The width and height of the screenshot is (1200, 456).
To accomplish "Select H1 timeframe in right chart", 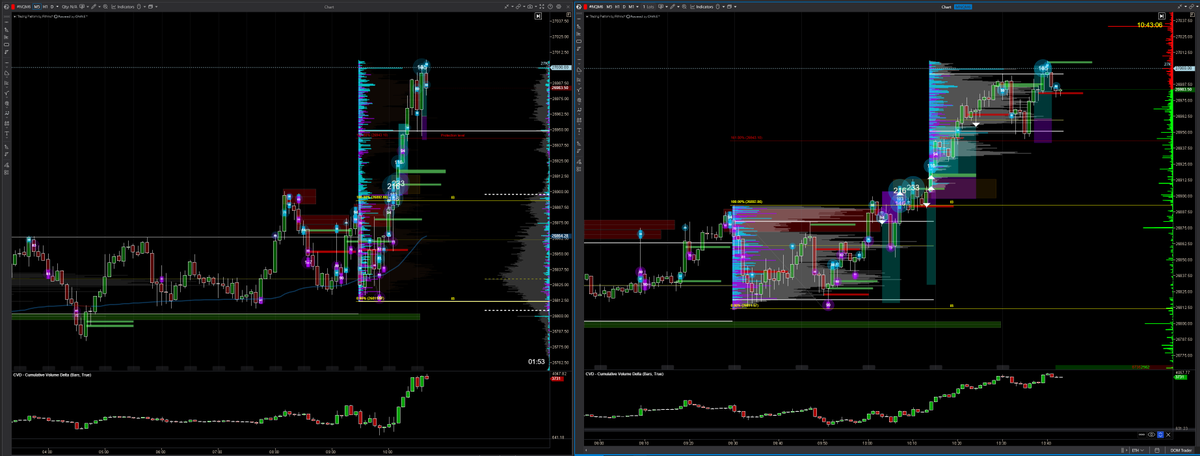I will (x=617, y=6).
